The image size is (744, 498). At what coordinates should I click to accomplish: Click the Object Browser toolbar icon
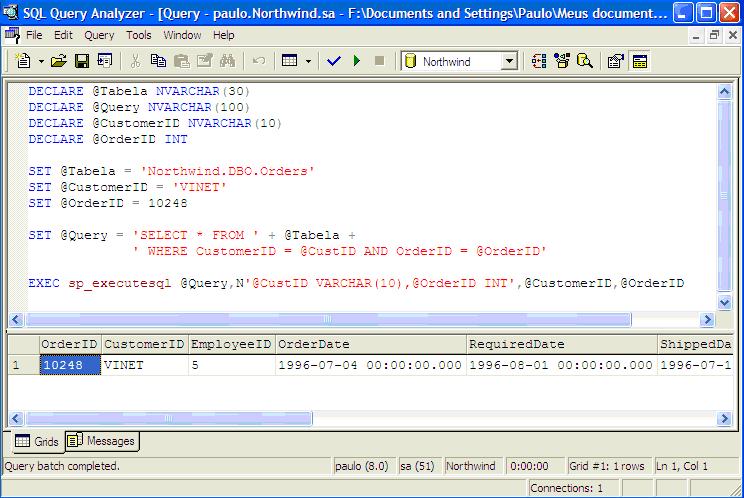563,61
